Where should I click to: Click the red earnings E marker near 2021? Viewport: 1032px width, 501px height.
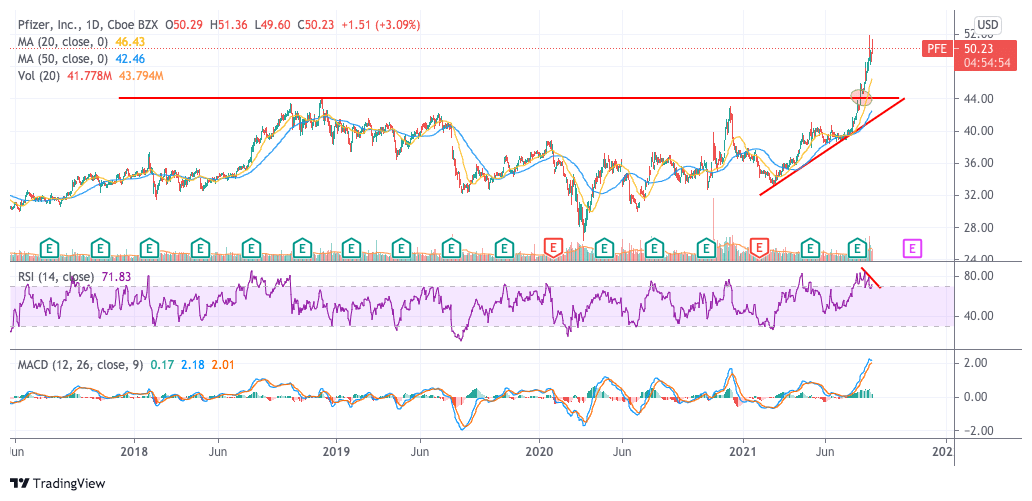point(760,248)
